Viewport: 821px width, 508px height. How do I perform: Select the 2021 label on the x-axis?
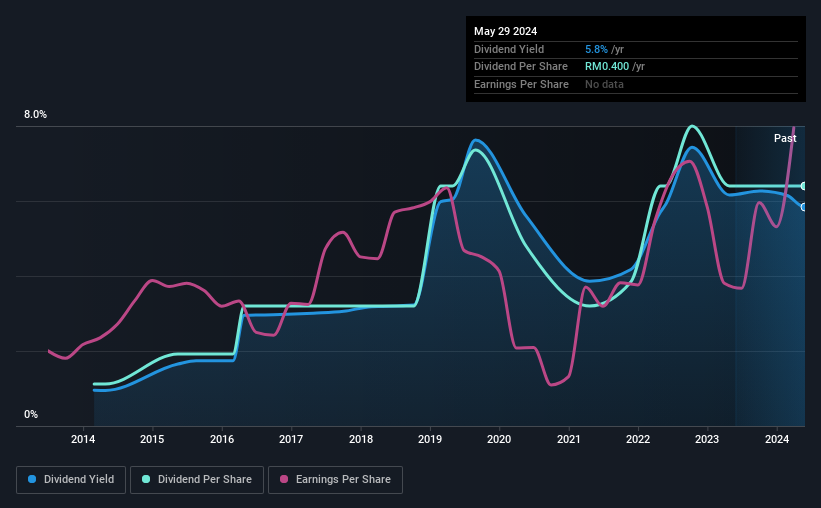point(569,439)
